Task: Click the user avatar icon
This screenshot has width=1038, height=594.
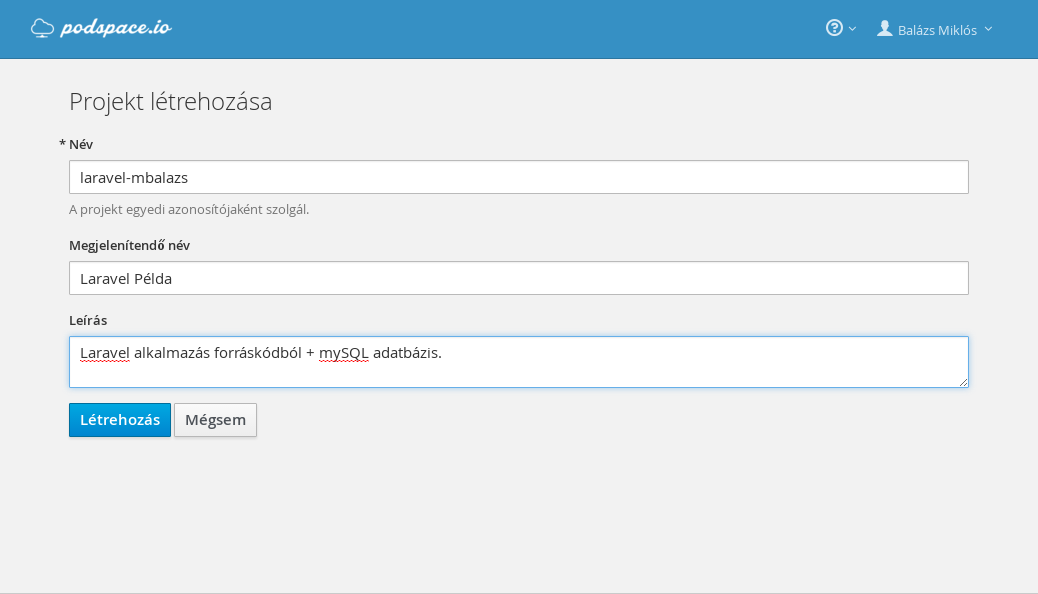Action: [884, 28]
